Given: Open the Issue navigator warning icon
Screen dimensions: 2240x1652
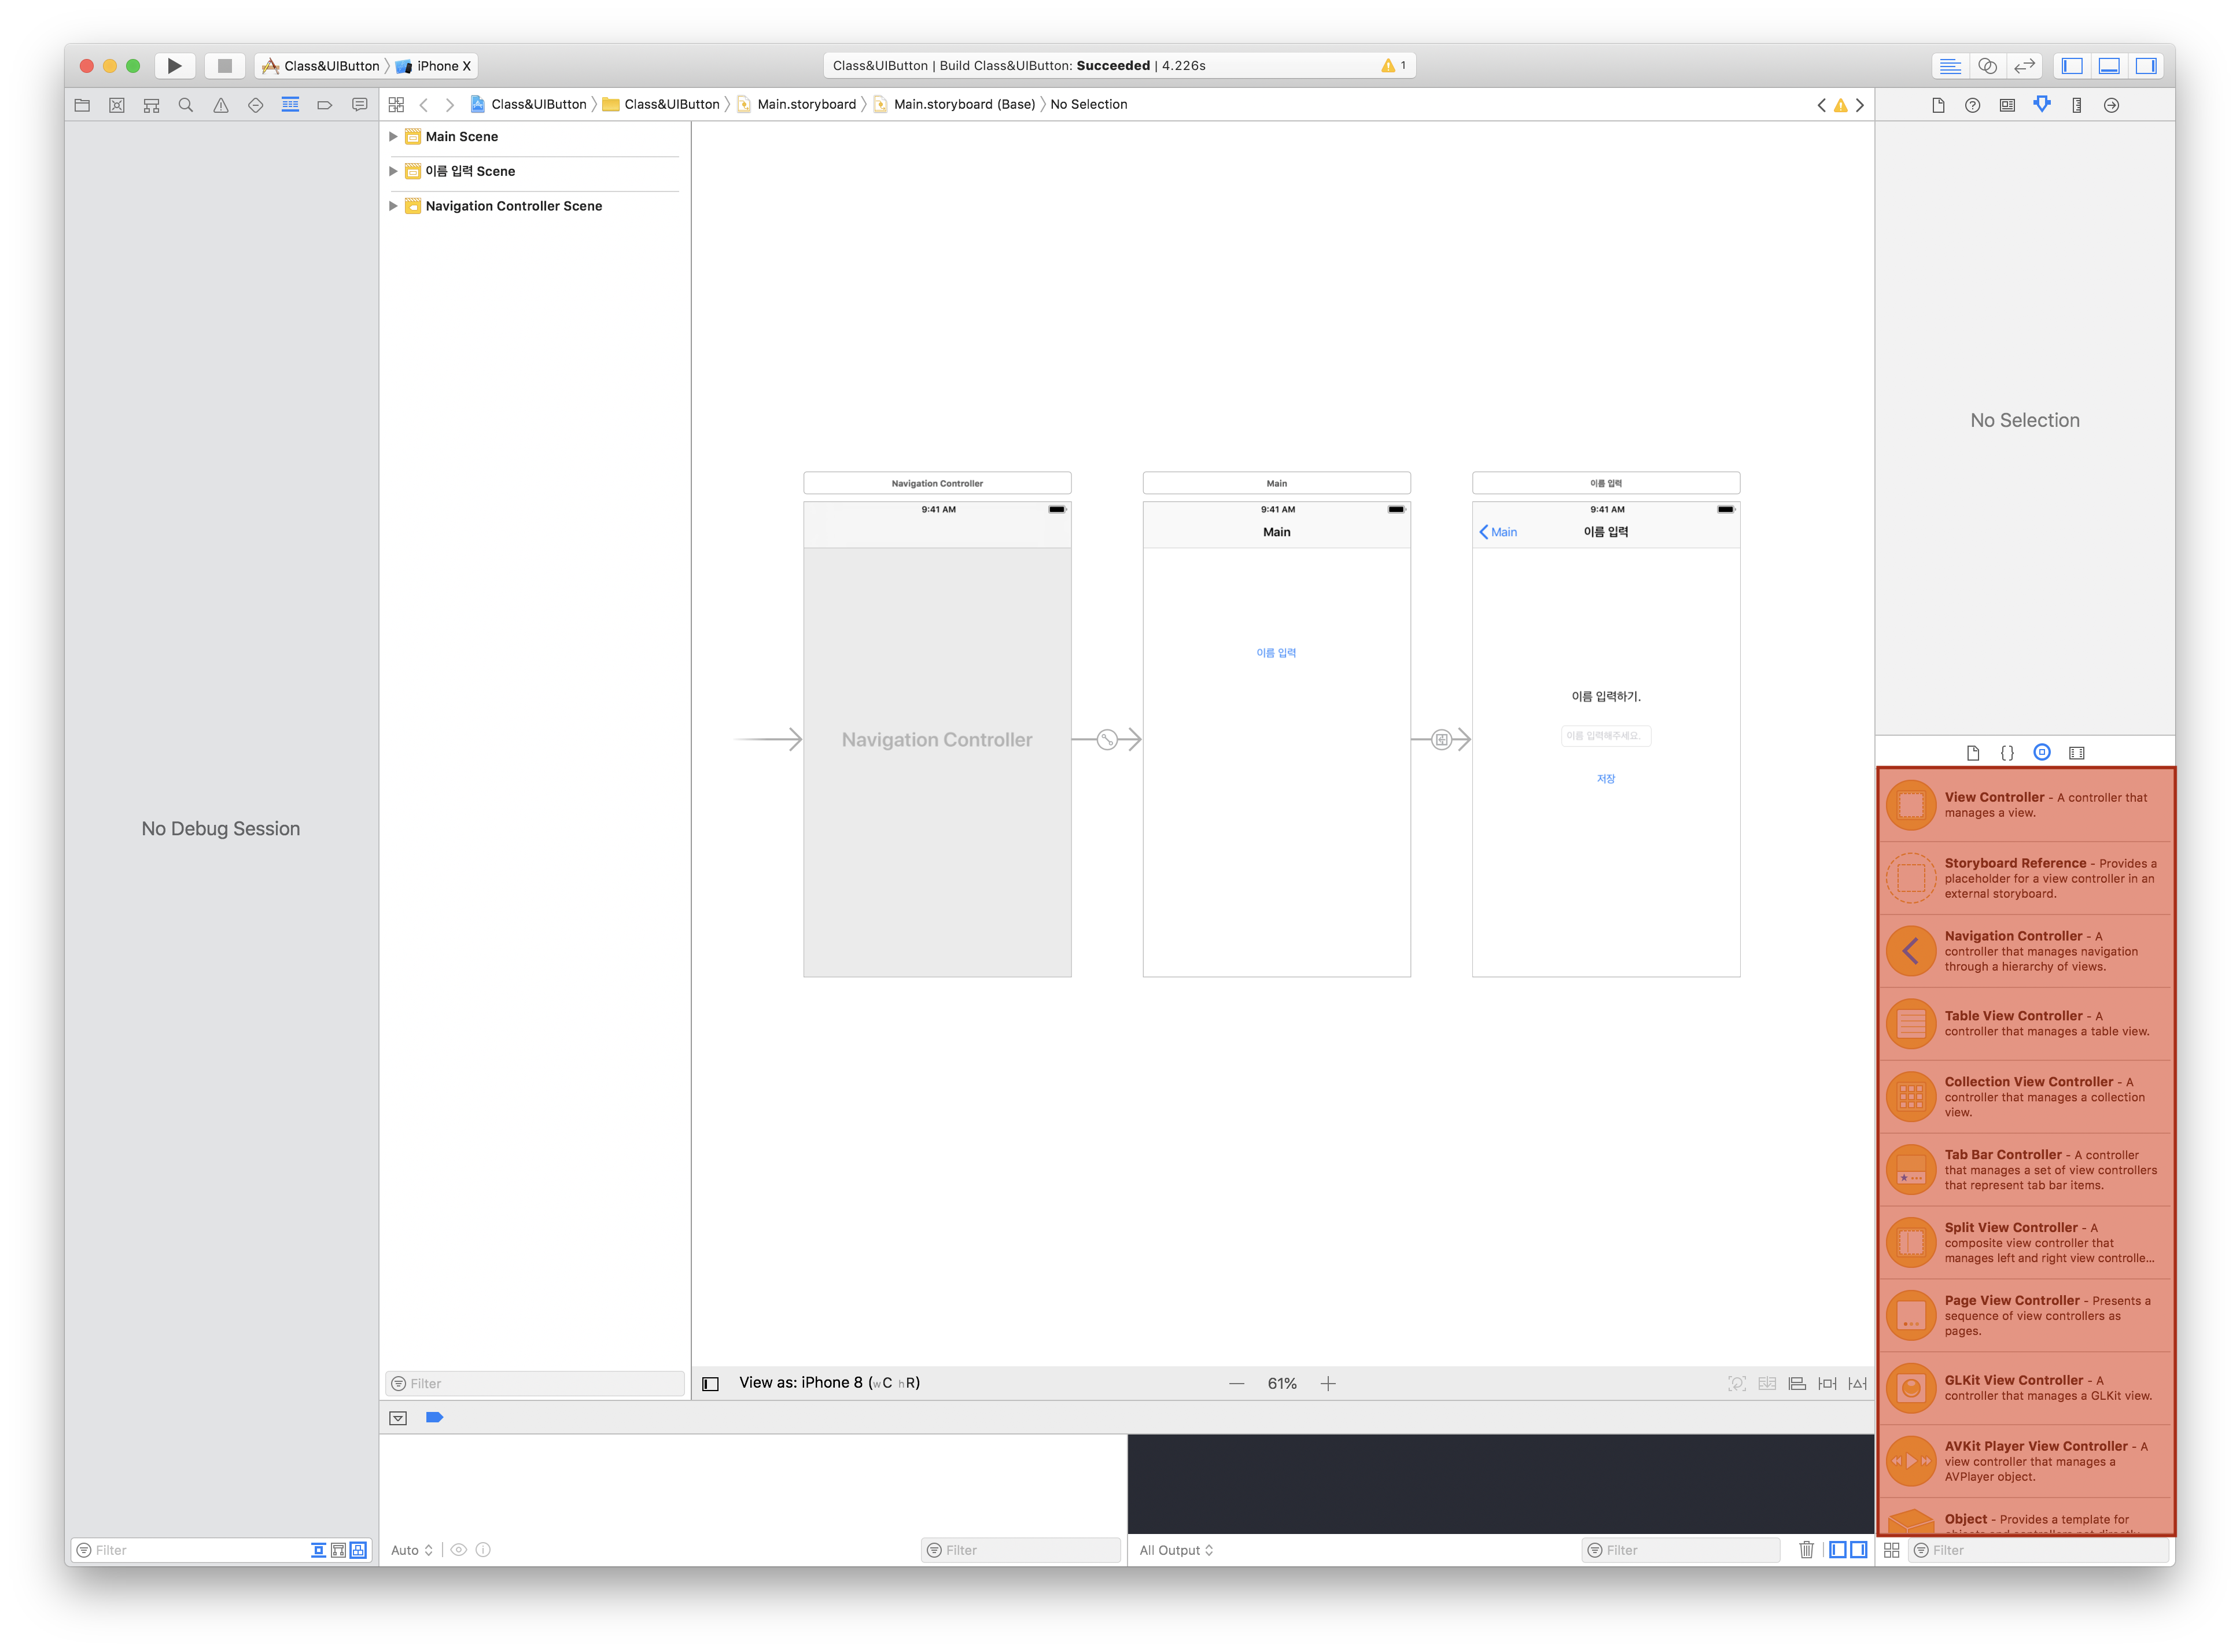Looking at the screenshot, I should pyautogui.click(x=221, y=105).
